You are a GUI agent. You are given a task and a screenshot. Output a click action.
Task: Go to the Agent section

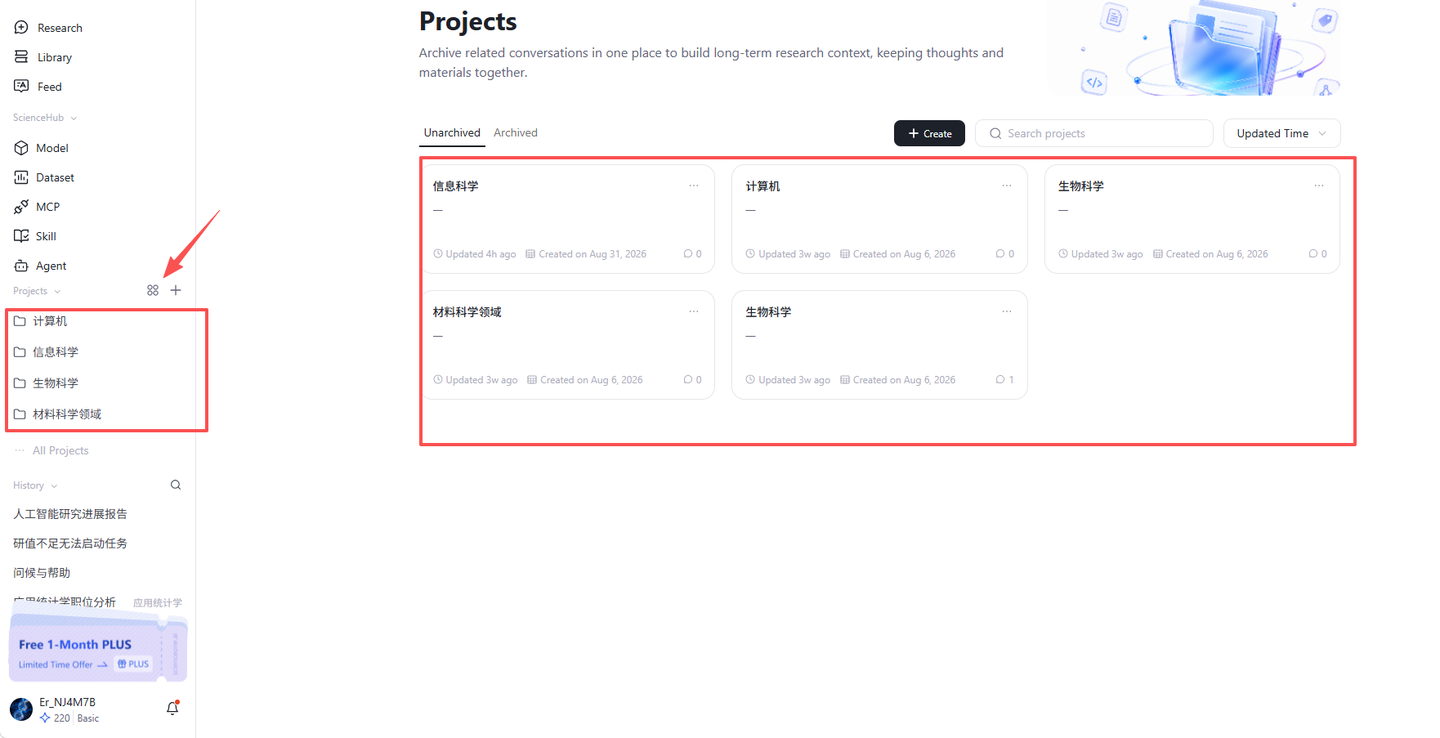[x=40, y=266]
